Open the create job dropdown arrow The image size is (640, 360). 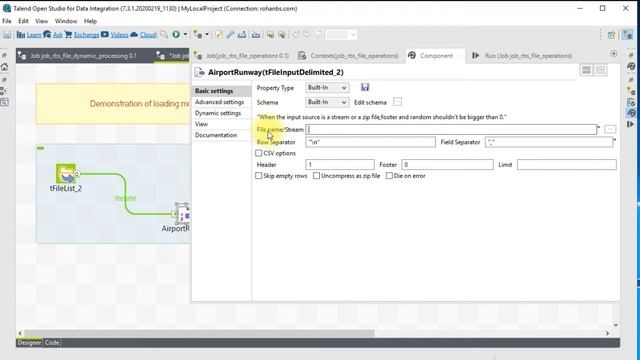click(x=207, y=35)
